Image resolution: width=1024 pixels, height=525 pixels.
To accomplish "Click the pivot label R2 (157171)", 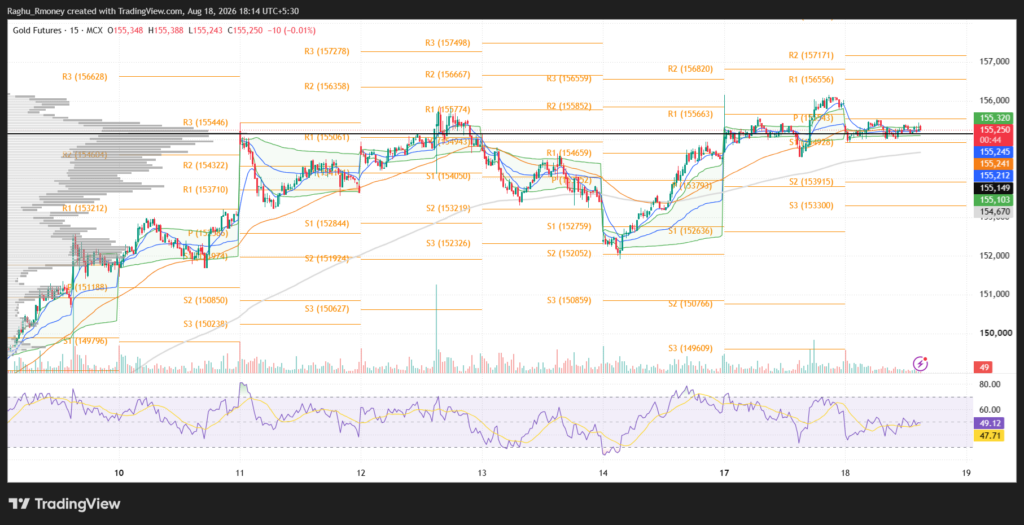I will pos(811,56).
